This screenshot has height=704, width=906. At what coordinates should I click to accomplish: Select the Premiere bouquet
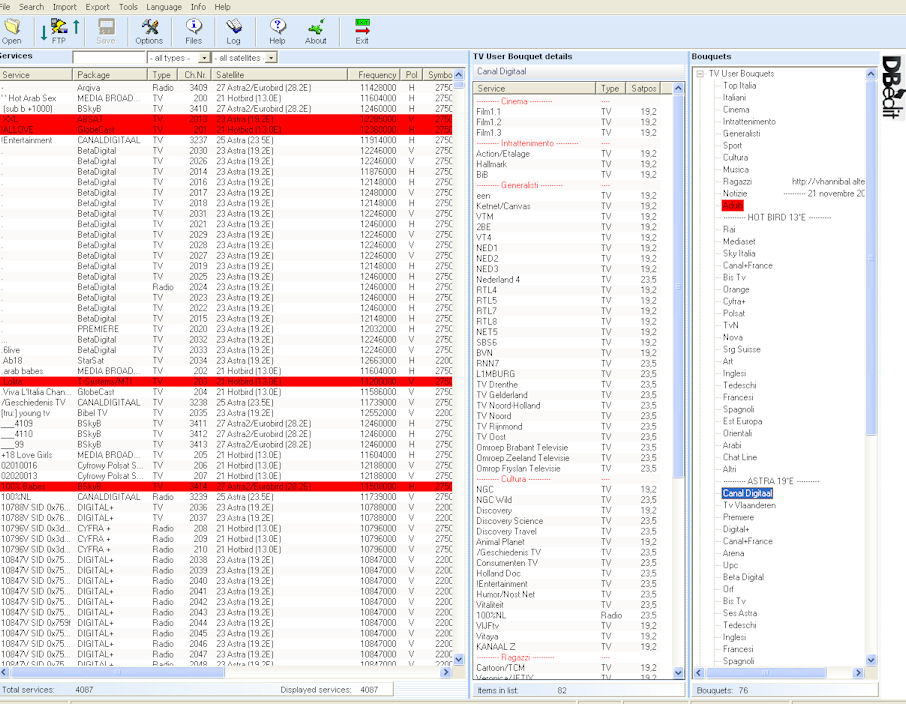[x=738, y=517]
